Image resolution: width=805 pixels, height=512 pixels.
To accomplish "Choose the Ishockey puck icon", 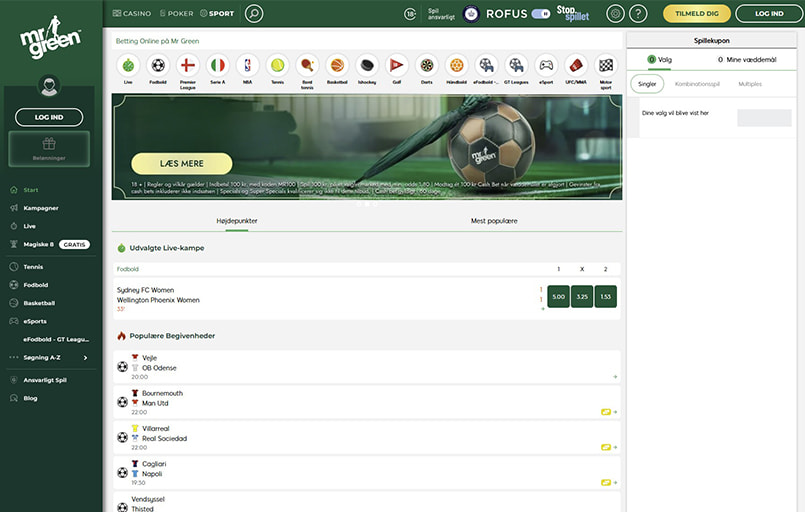I will 366,65.
